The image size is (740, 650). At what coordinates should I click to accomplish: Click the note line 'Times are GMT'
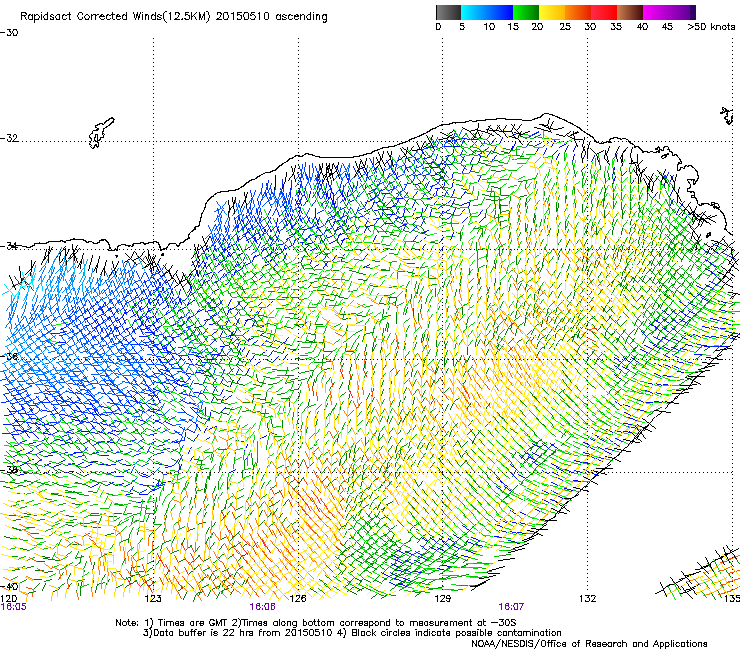coord(193,623)
